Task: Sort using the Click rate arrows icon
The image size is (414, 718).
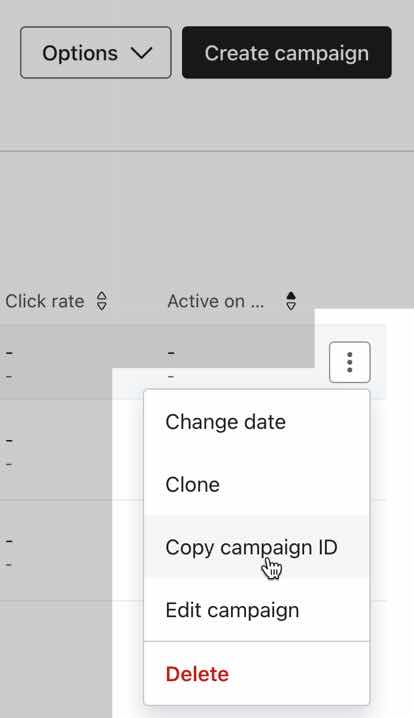Action: [102, 301]
